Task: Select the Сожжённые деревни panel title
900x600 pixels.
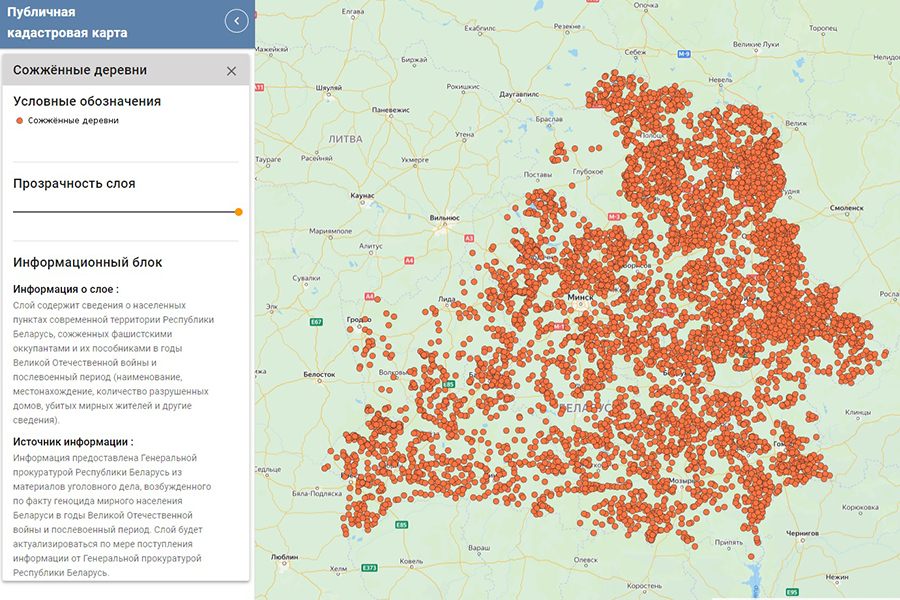Action: tap(80, 70)
